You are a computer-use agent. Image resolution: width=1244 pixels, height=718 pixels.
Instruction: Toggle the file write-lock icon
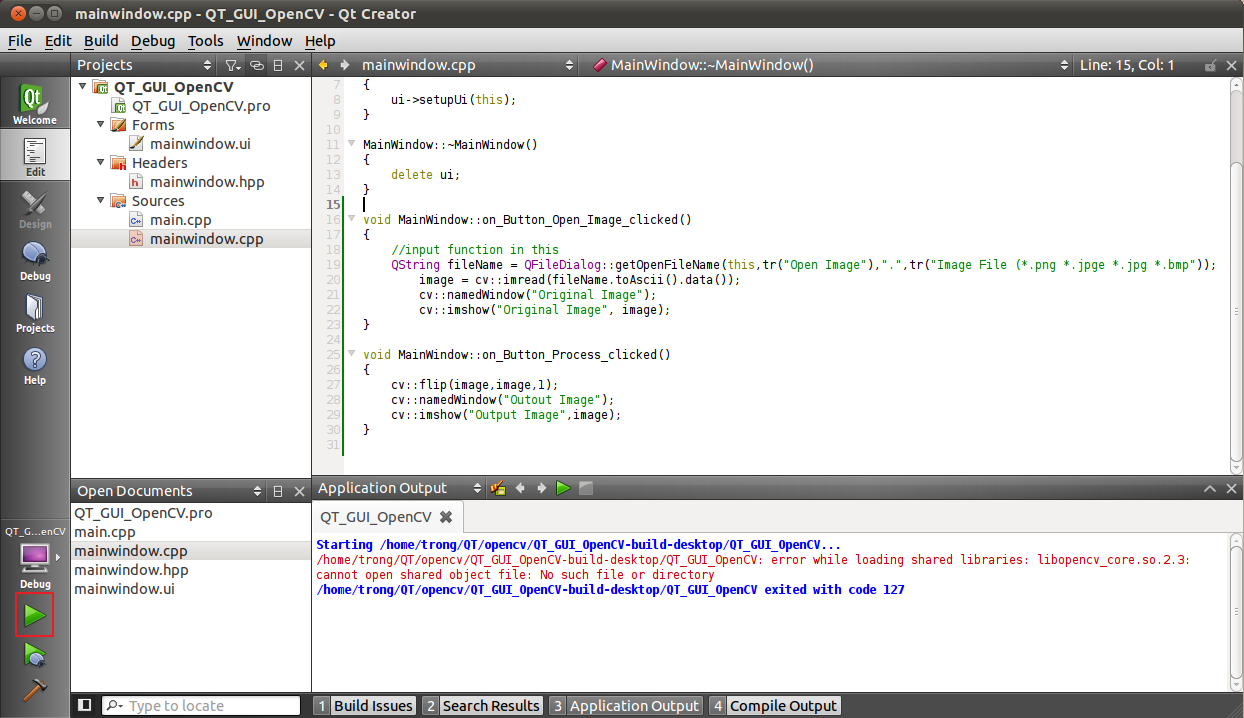[1211, 65]
